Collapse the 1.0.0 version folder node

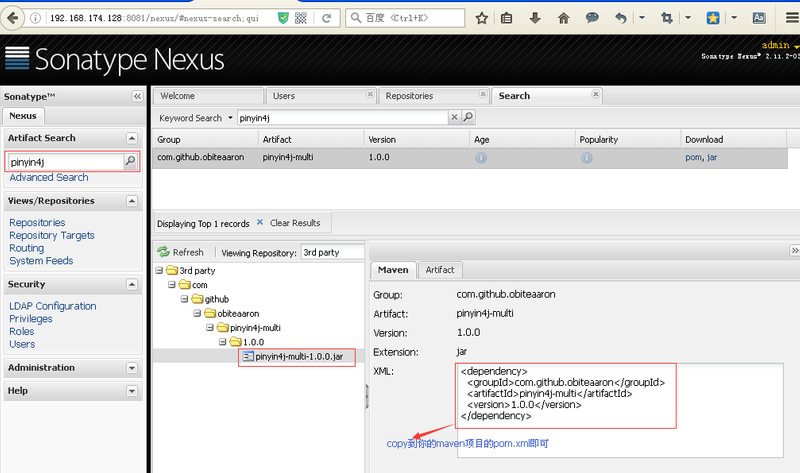[222, 342]
